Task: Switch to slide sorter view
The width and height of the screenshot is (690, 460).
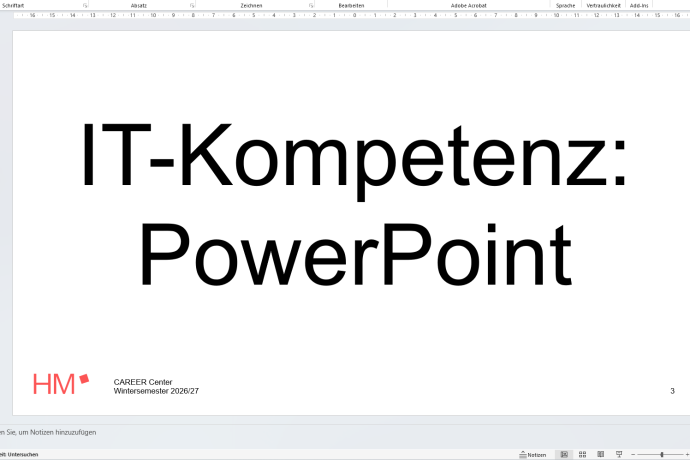Action: tap(582, 454)
